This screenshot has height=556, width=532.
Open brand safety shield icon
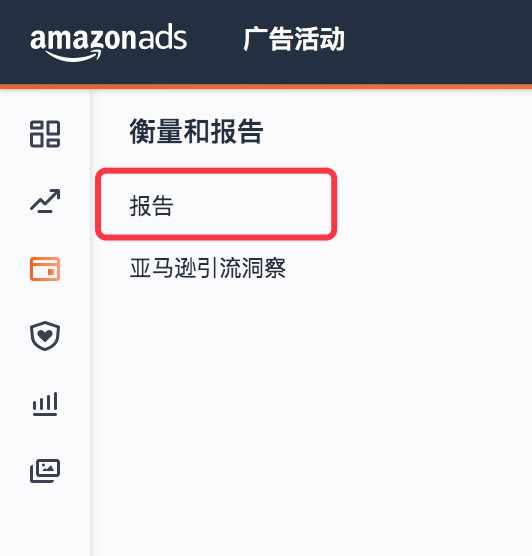[45, 336]
